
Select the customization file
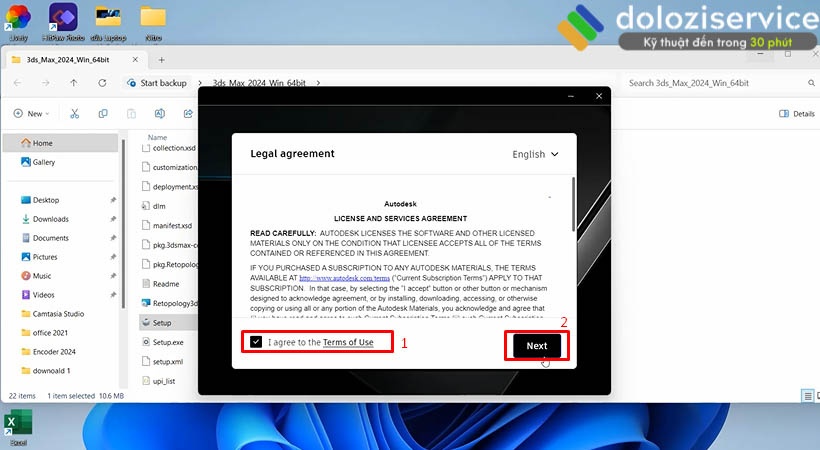(169, 167)
